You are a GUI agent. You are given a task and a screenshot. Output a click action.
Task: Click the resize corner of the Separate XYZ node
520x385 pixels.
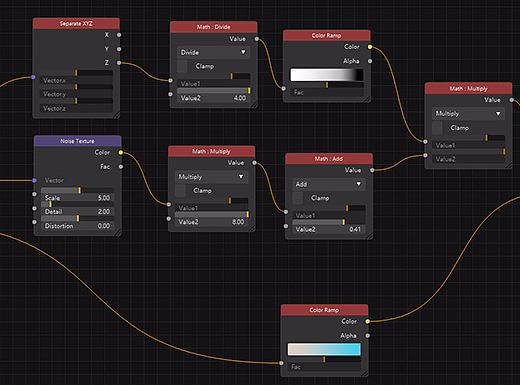click(x=116, y=115)
